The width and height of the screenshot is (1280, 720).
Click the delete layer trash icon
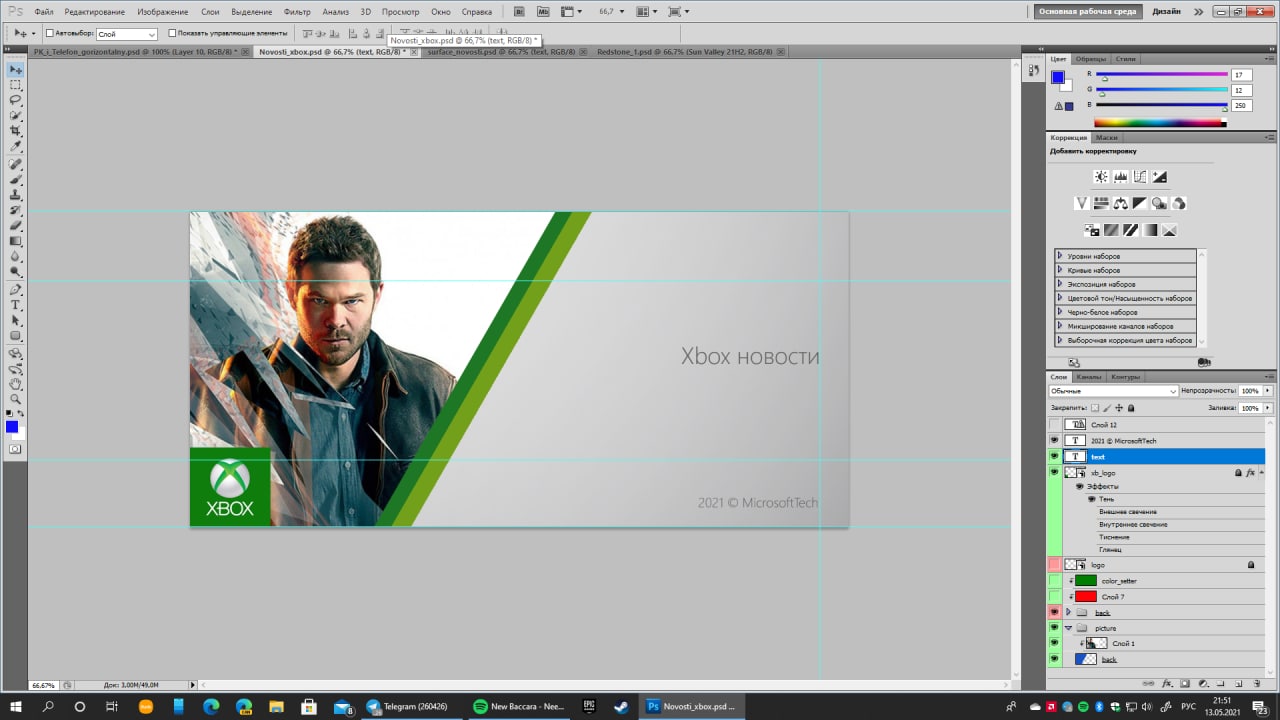point(1258,684)
